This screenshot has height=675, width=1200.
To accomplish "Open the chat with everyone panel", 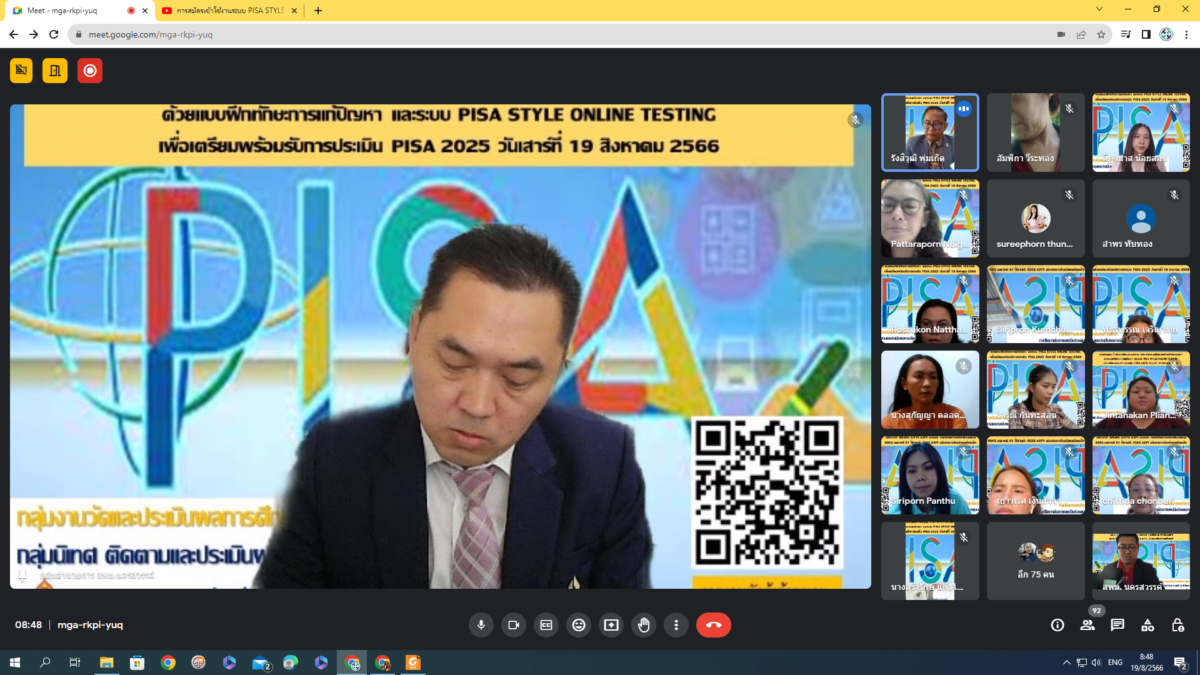I will [1117, 625].
